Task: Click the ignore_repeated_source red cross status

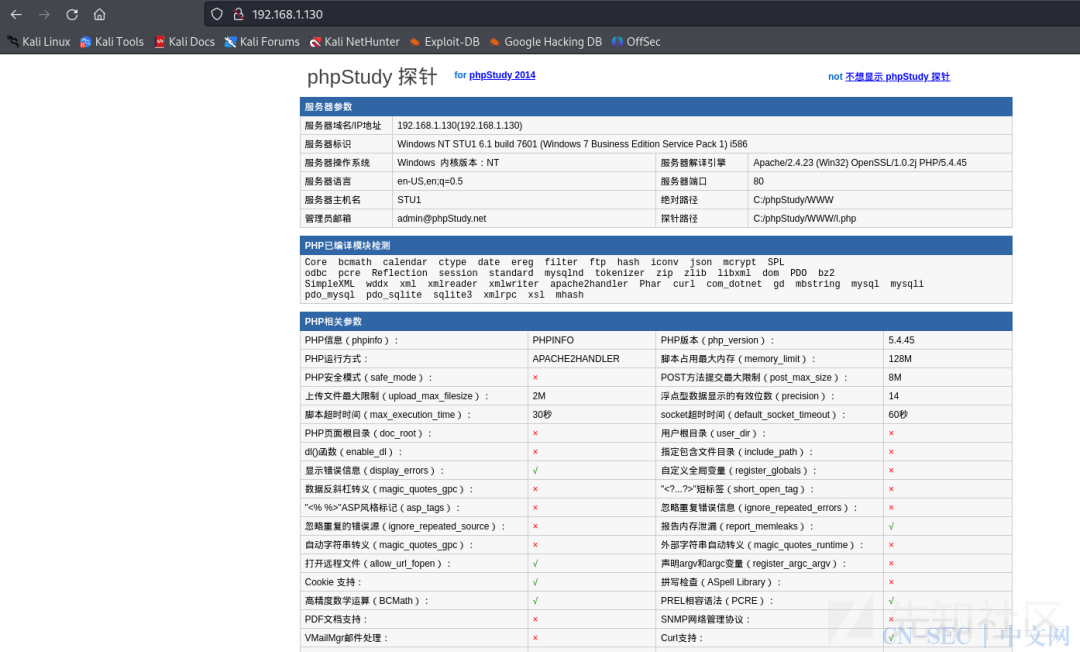Action: [x=535, y=526]
